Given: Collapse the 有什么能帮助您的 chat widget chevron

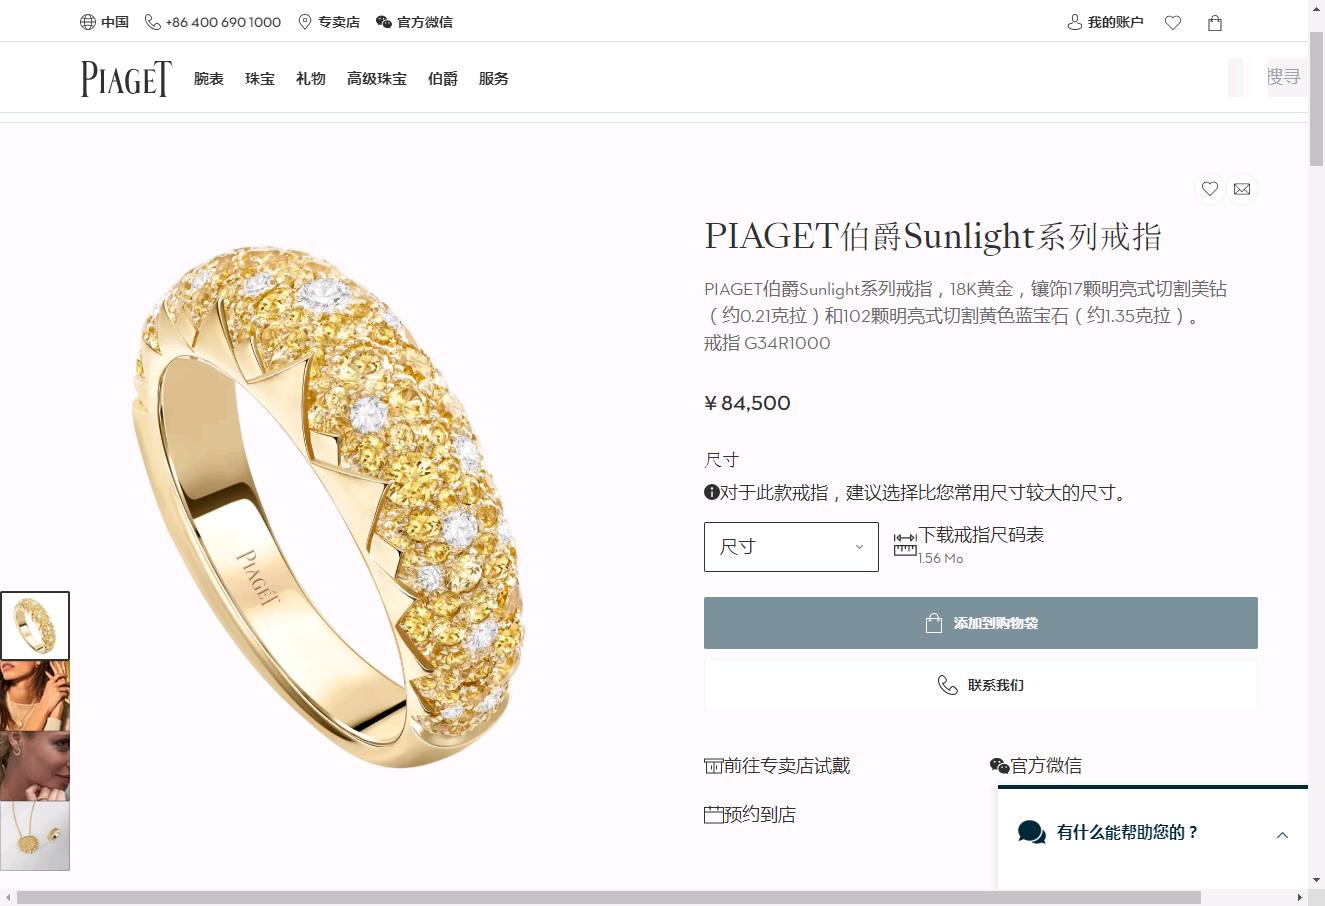Looking at the screenshot, I should [1282, 835].
